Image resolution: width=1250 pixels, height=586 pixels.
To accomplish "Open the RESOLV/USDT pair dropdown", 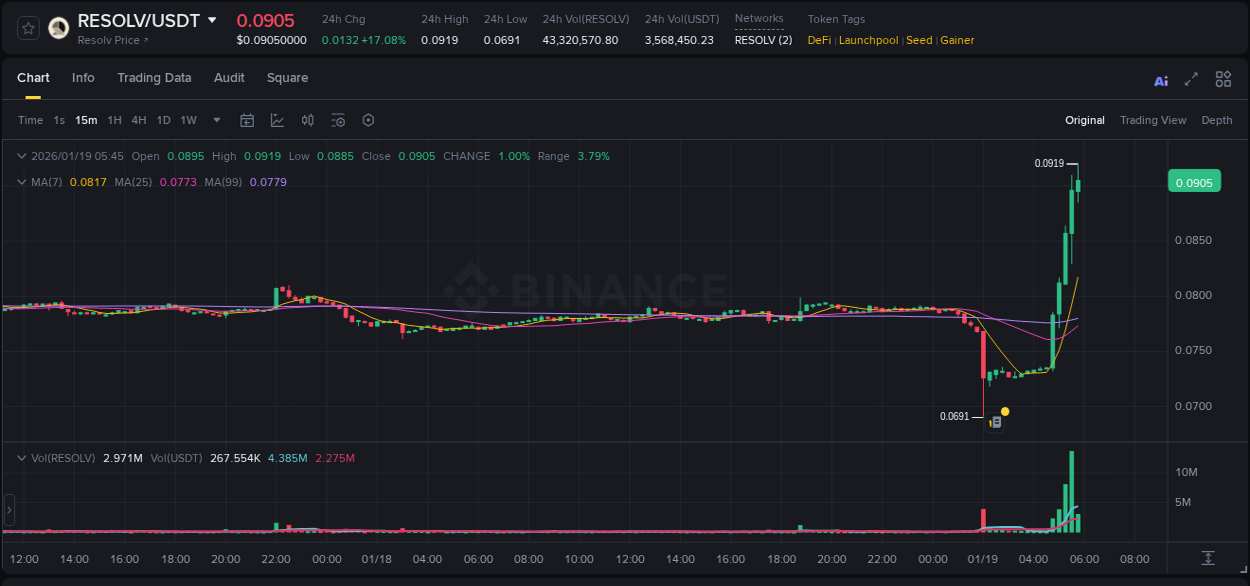I will point(211,20).
